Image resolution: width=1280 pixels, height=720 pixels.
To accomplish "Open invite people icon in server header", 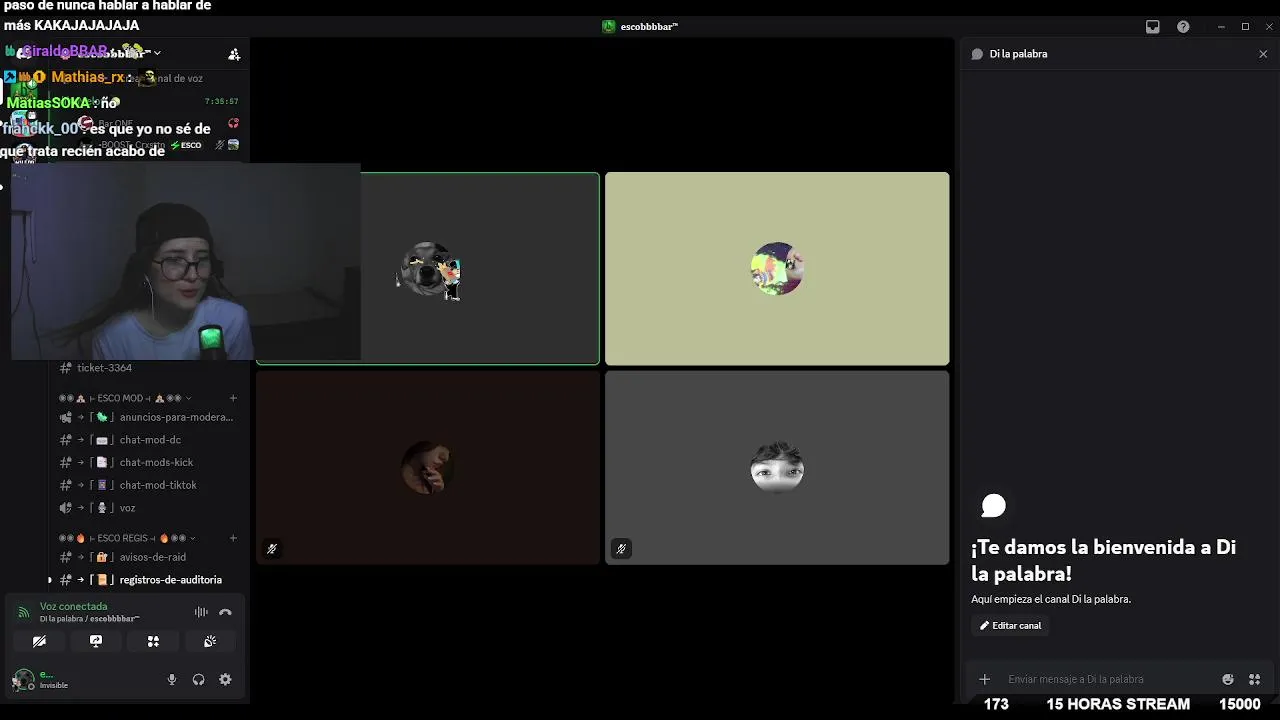I will [234, 54].
